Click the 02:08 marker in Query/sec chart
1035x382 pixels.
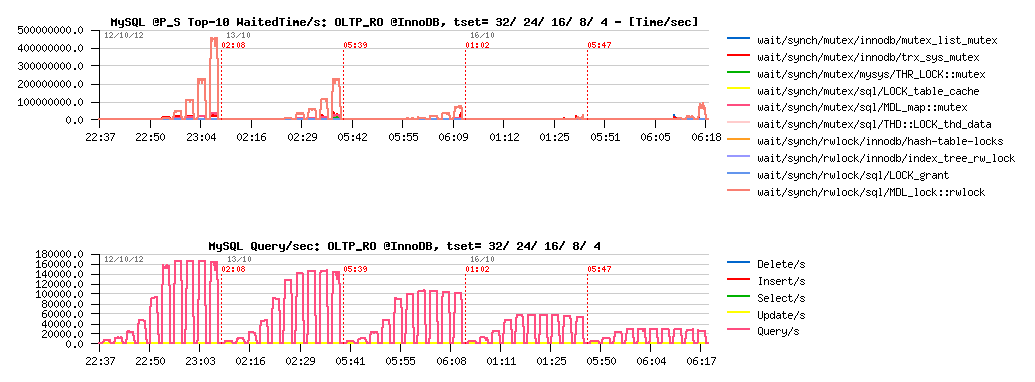pos(234,269)
